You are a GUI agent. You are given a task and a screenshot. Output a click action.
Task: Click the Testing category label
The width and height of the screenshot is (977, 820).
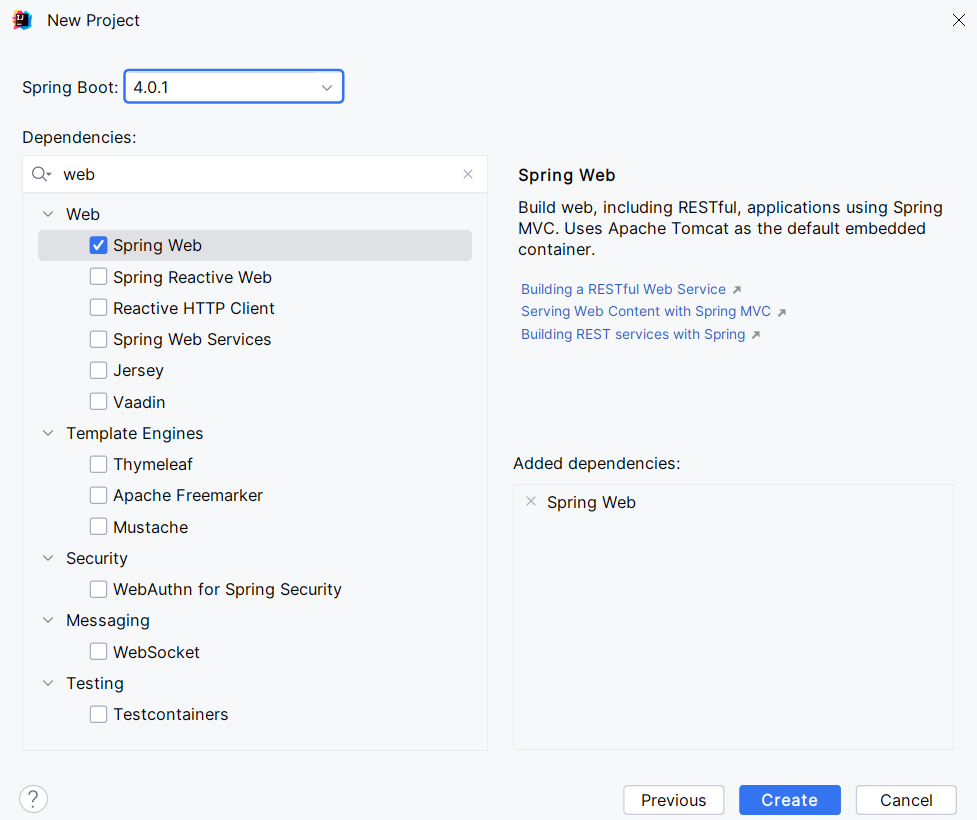[95, 684]
